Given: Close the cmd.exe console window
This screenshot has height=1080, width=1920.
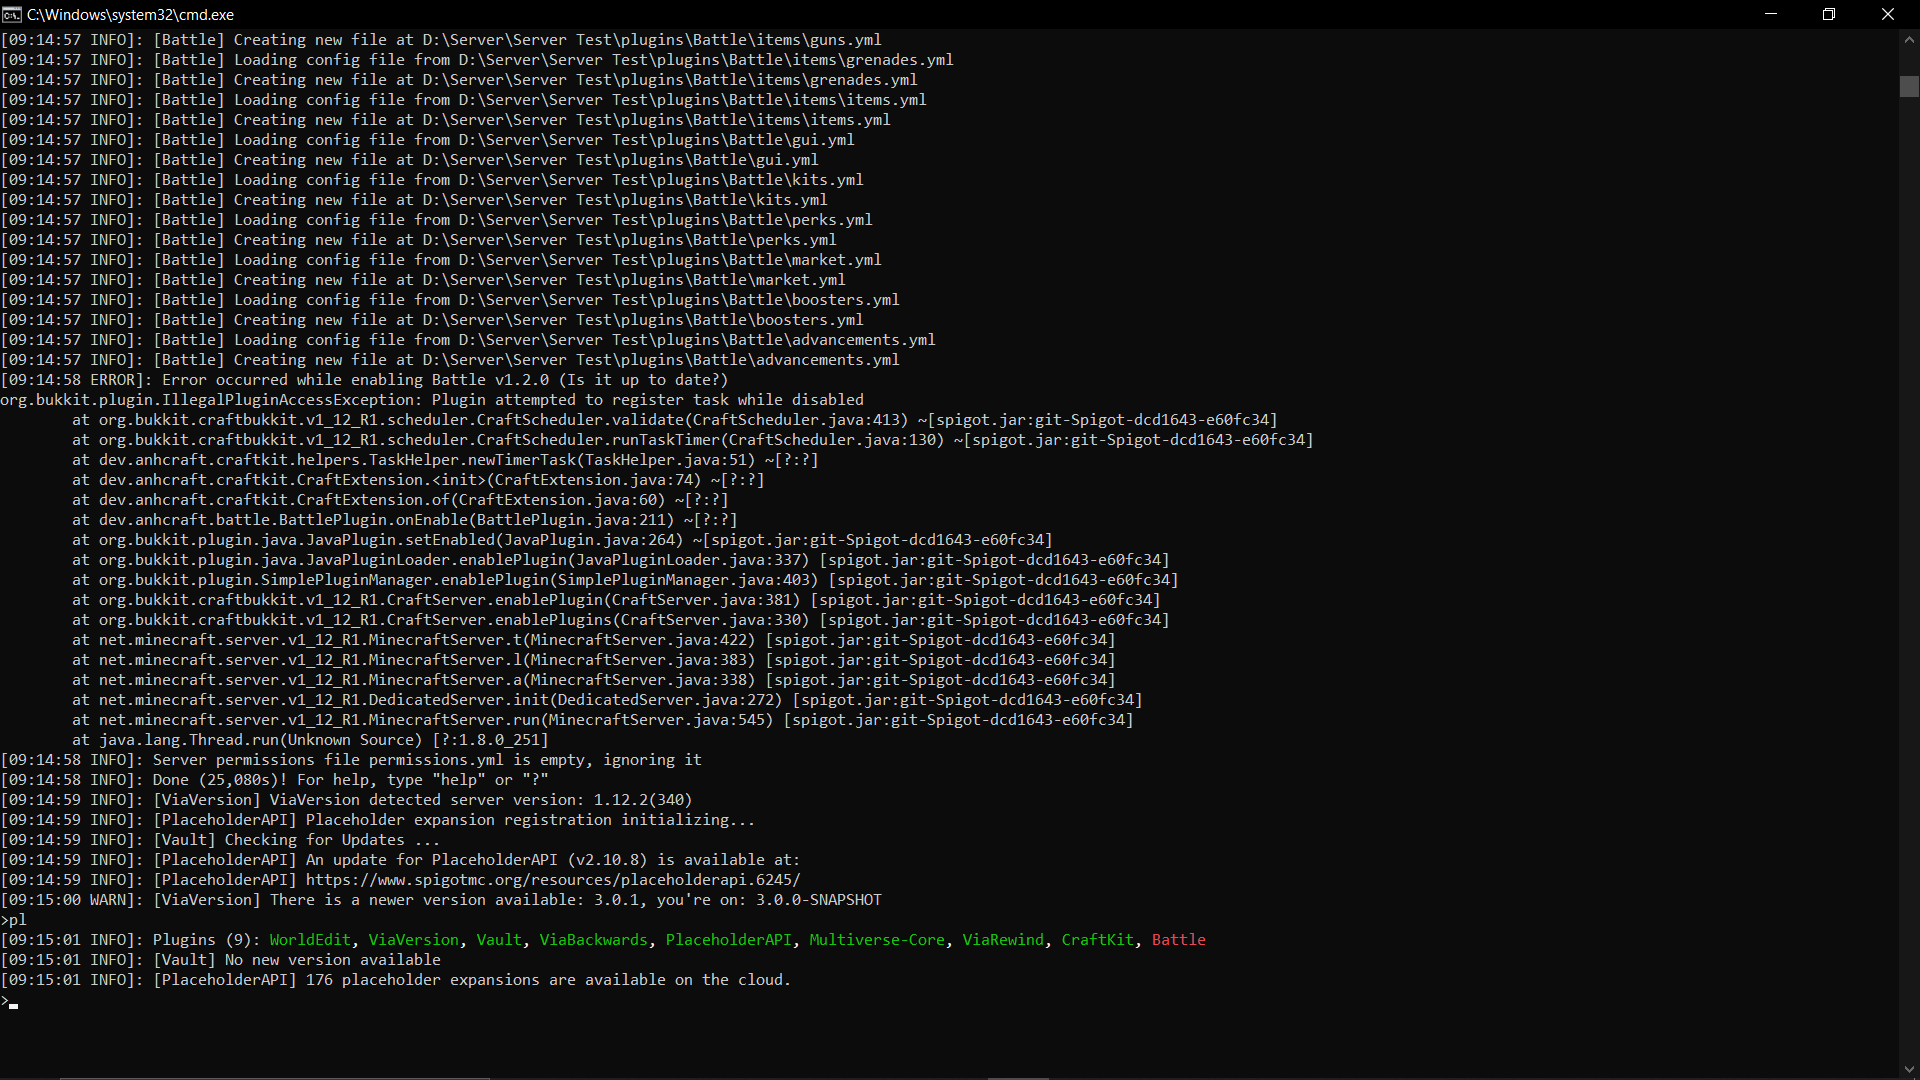Looking at the screenshot, I should click(x=1888, y=14).
